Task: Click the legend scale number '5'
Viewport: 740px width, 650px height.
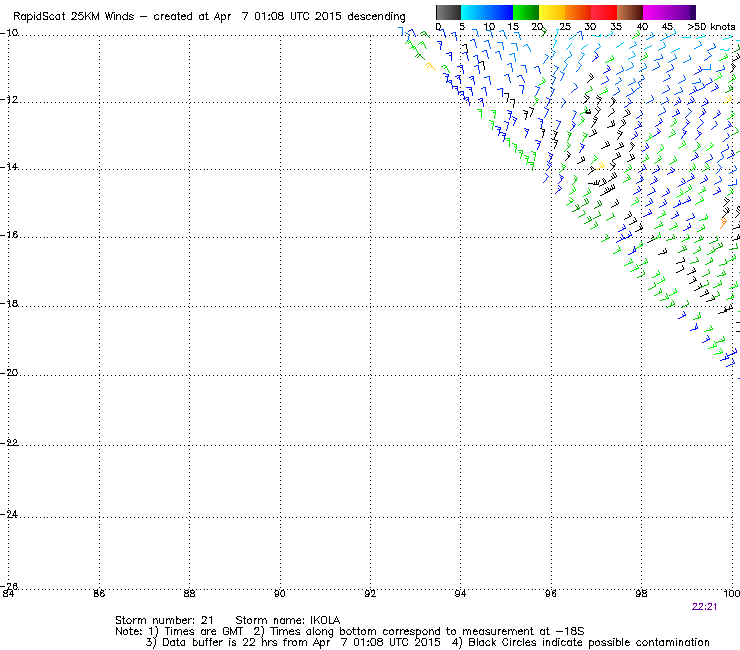Action: (462, 27)
